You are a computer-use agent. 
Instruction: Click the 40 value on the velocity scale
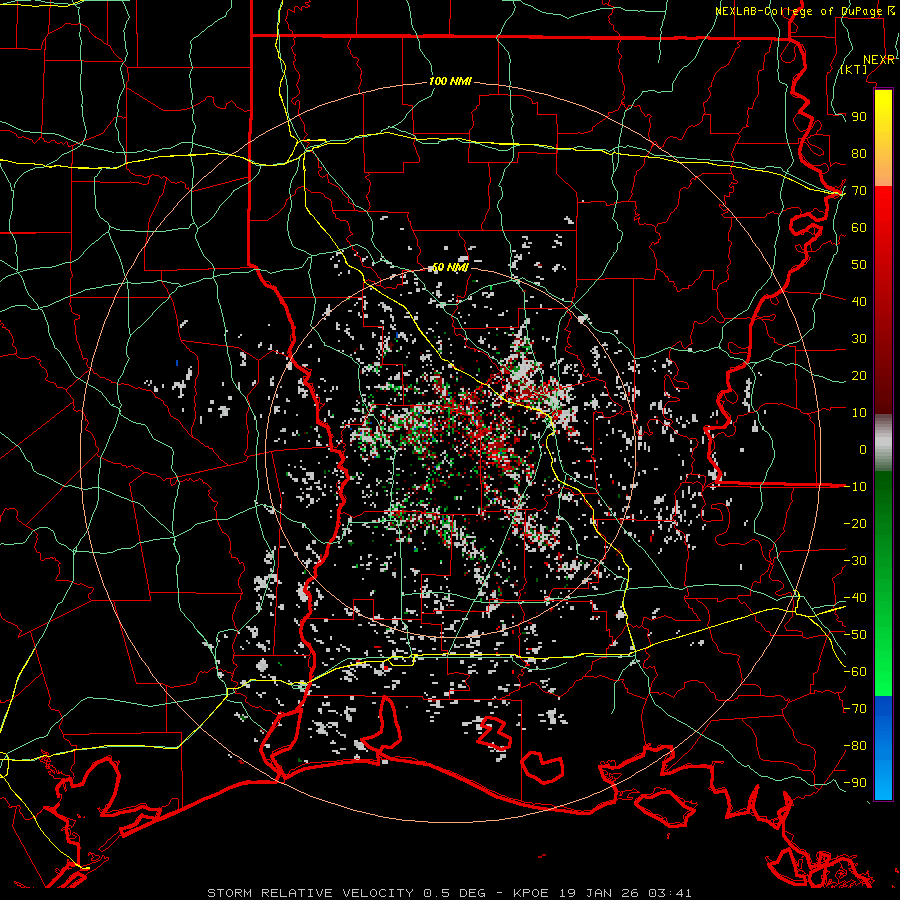click(859, 301)
